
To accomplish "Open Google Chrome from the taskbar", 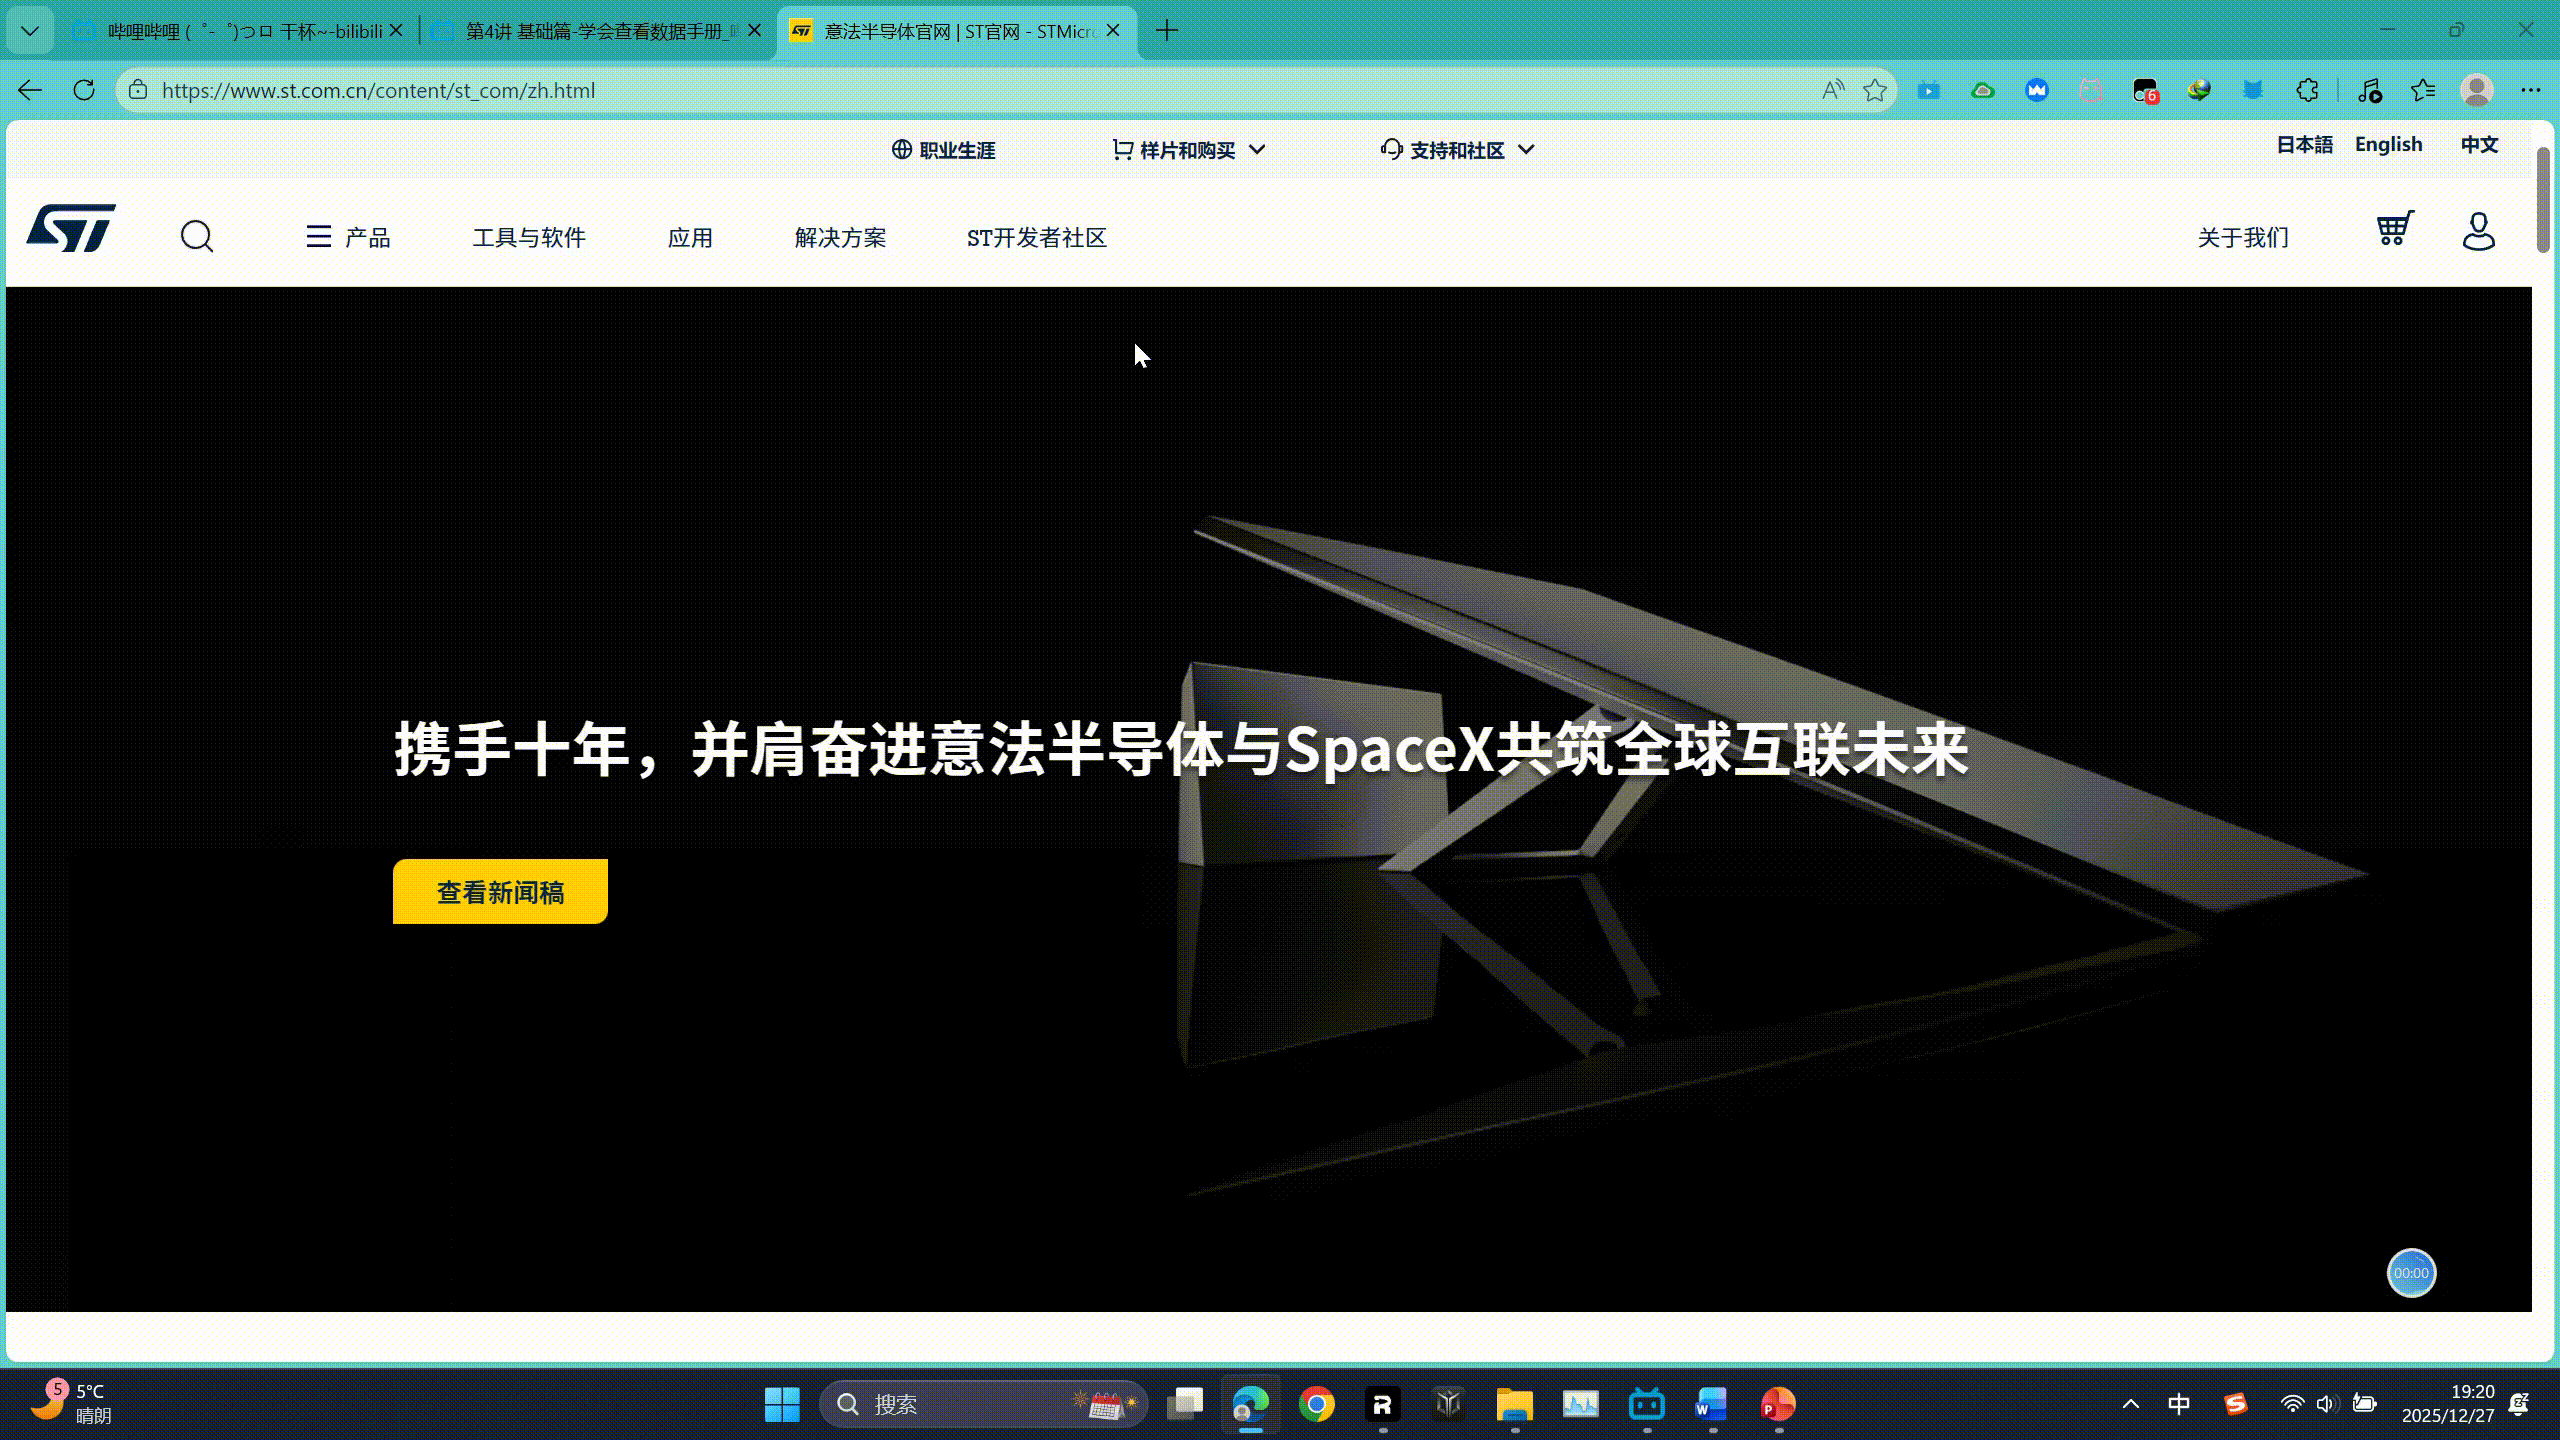I will coord(1317,1405).
